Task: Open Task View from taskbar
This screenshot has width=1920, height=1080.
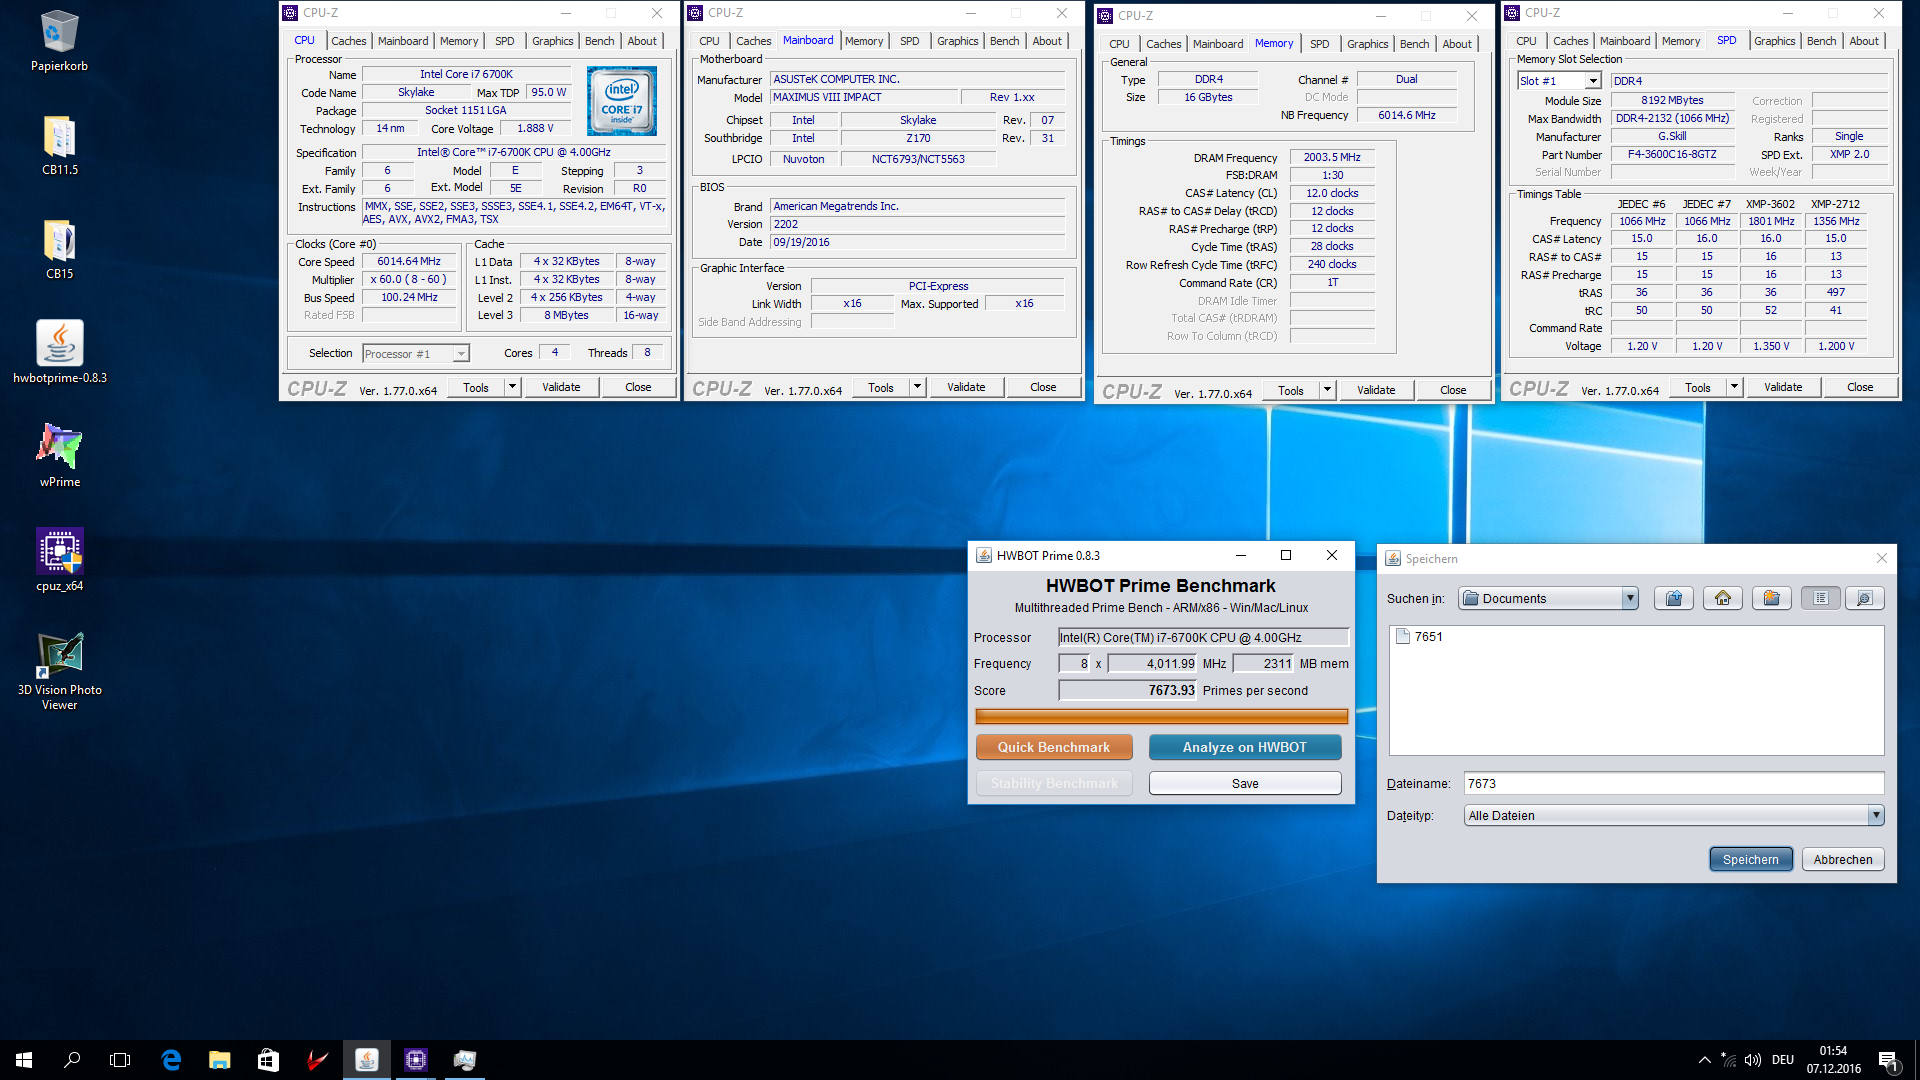Action: (x=120, y=1060)
